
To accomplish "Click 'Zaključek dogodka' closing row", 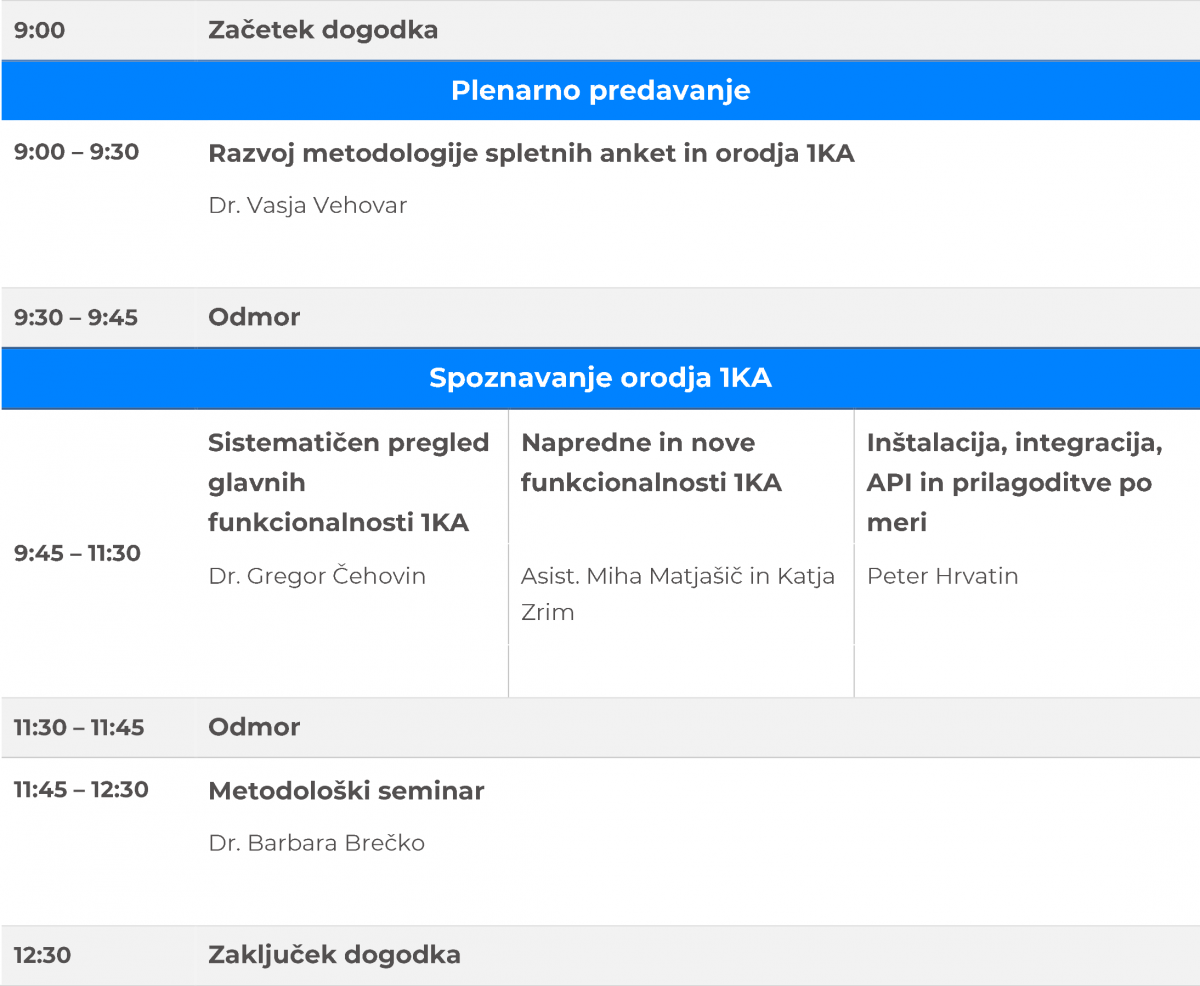I will click(334, 954).
